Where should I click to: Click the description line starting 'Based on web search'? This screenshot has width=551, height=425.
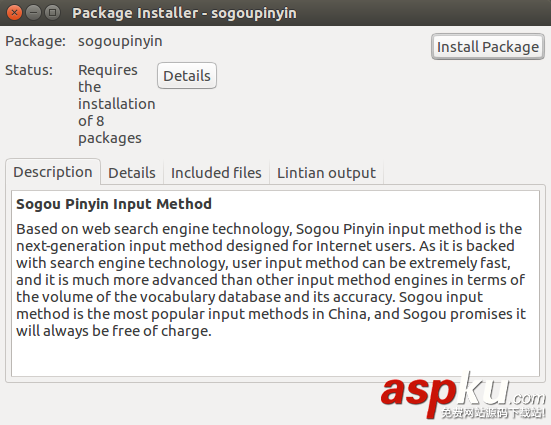pyautogui.click(x=269, y=229)
